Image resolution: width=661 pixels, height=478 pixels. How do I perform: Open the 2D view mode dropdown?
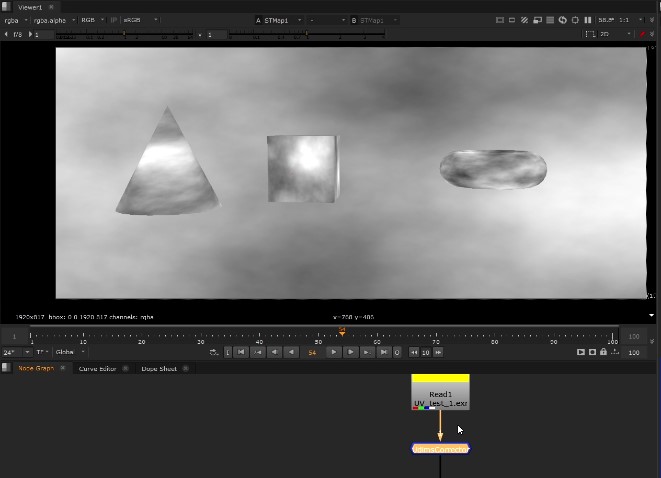pos(613,34)
